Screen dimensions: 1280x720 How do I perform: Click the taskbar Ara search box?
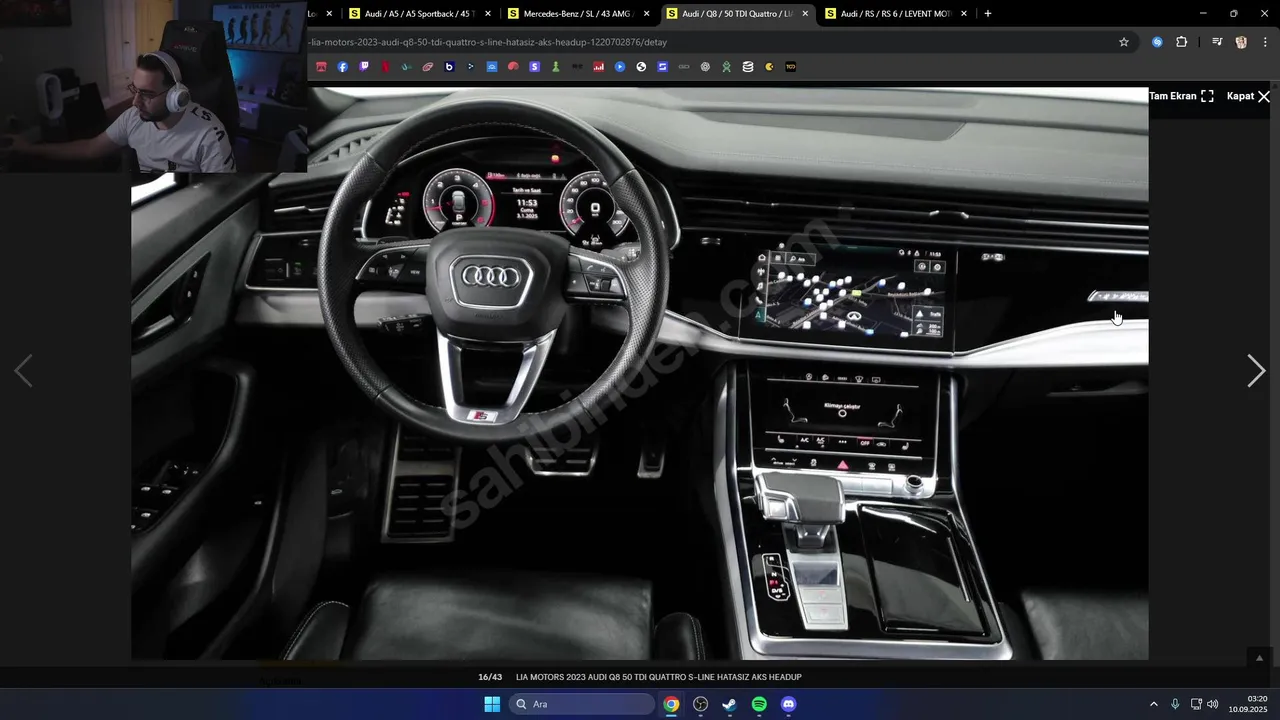(x=583, y=704)
